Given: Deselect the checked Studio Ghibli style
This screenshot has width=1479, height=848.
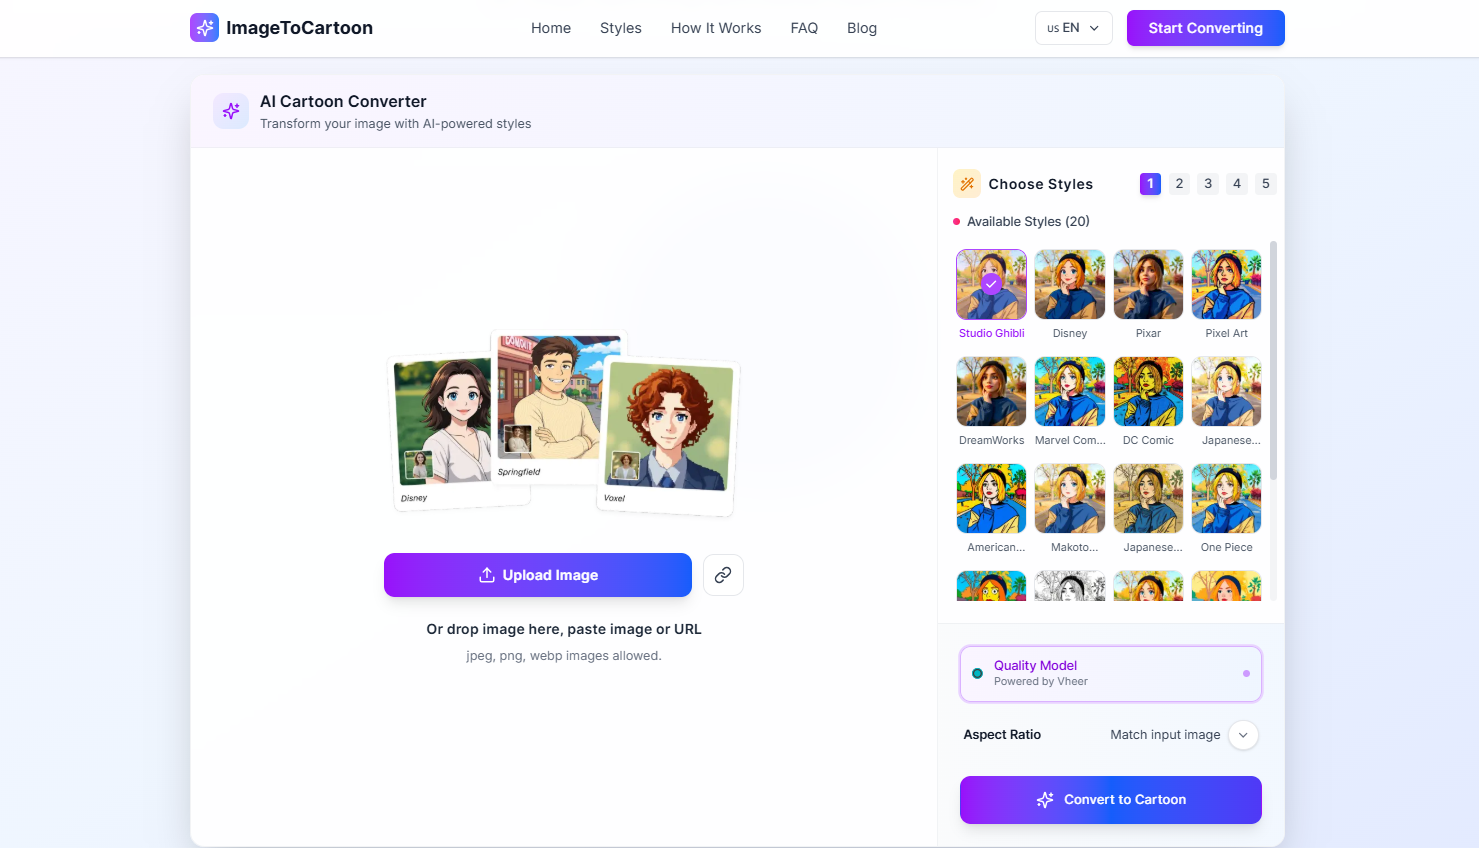Looking at the screenshot, I should tap(991, 285).
